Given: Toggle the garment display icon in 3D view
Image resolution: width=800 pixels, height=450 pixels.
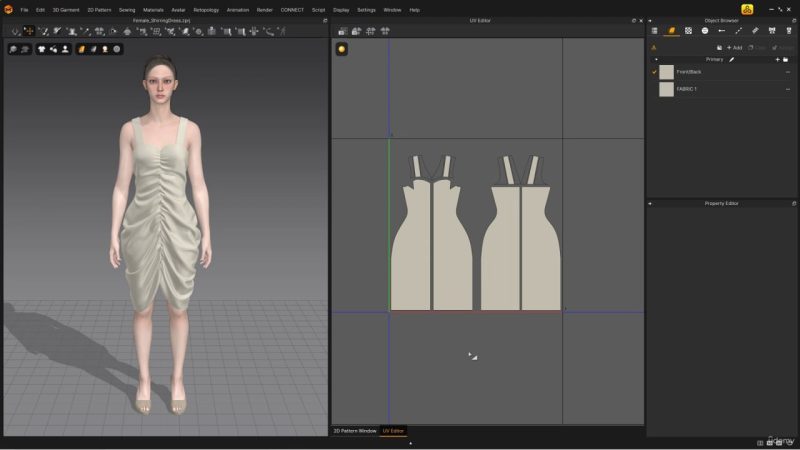Looking at the screenshot, I should (42, 48).
